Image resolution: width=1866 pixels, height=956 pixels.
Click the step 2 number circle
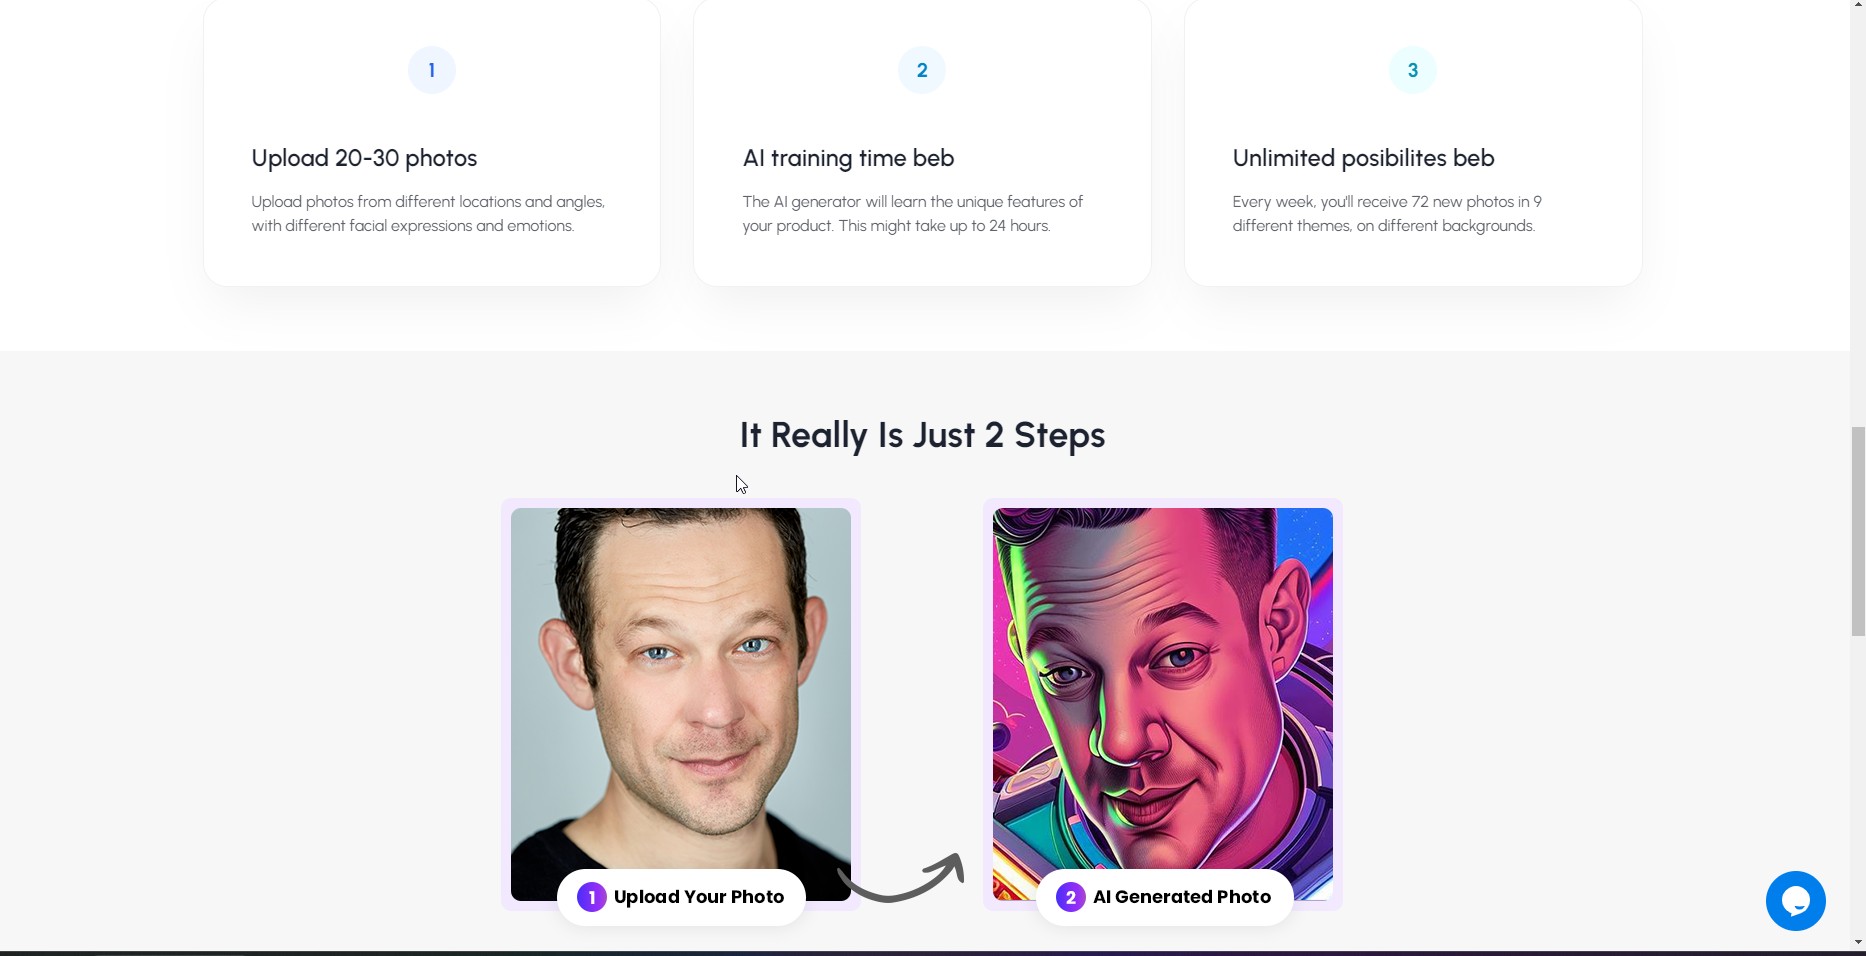[x=922, y=70]
